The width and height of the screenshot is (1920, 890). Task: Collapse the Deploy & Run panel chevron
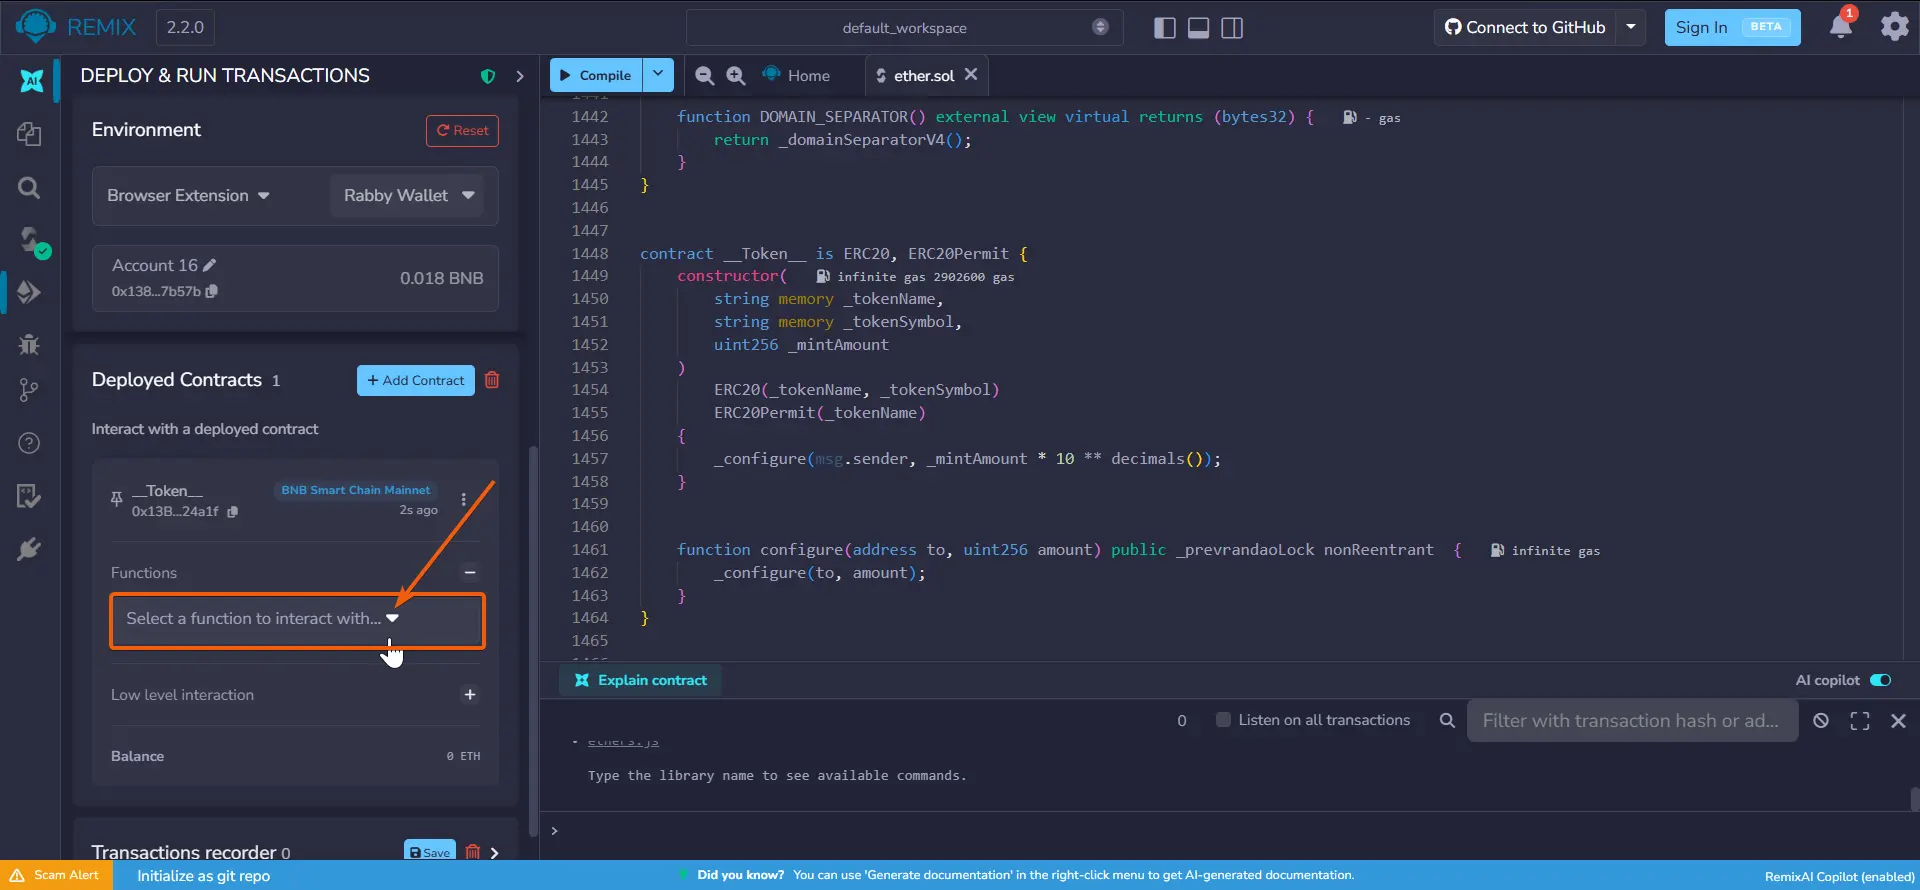click(519, 76)
